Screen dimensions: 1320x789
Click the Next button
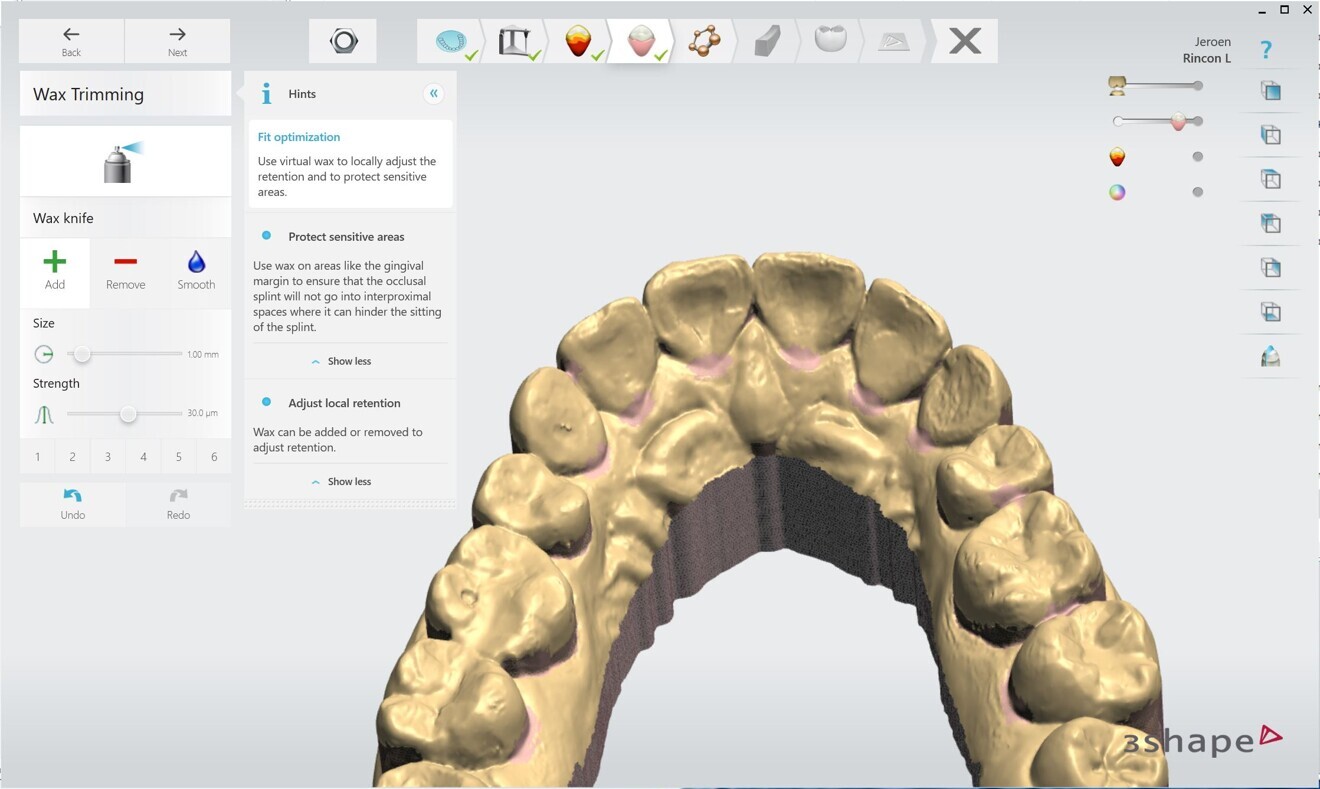tap(177, 41)
